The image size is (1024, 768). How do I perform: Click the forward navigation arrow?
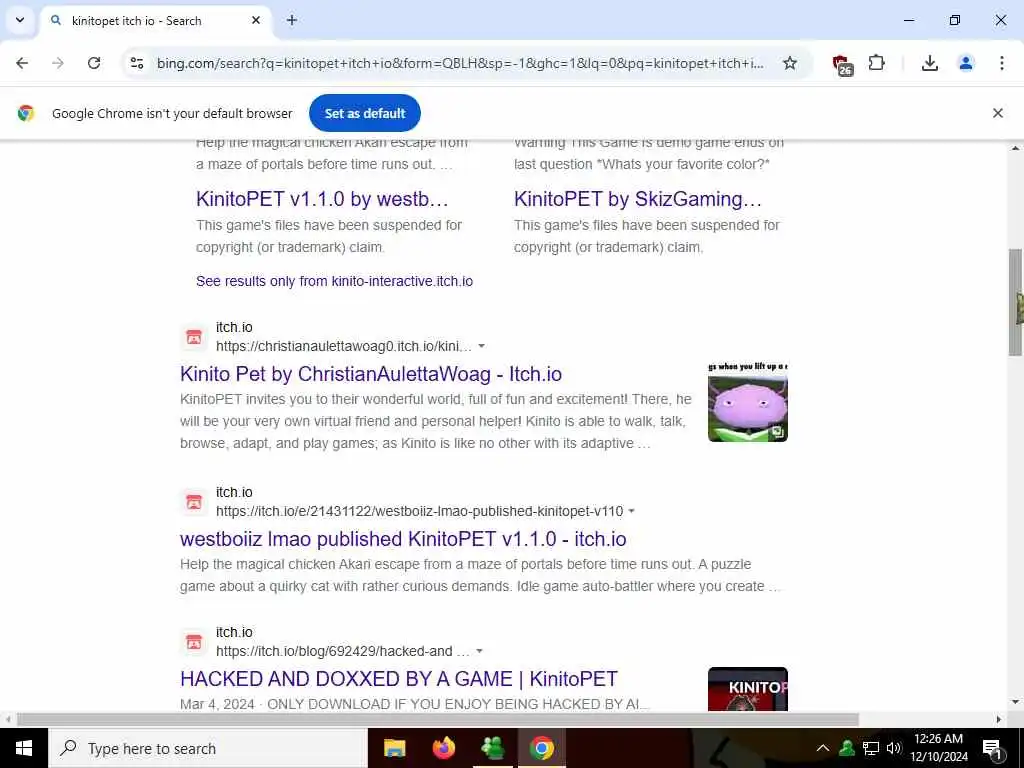pos(58,63)
